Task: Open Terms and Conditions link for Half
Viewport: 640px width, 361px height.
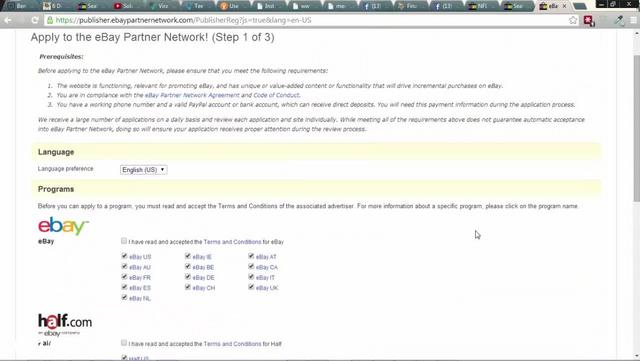Action: pyautogui.click(x=232, y=344)
